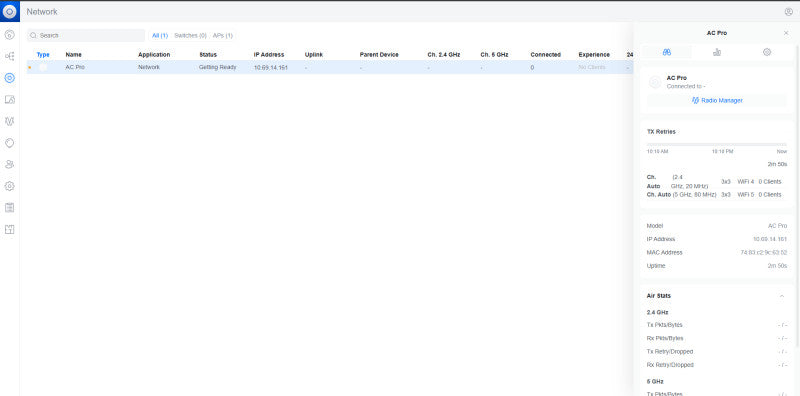Open the users icon in the sidebar

point(9,164)
